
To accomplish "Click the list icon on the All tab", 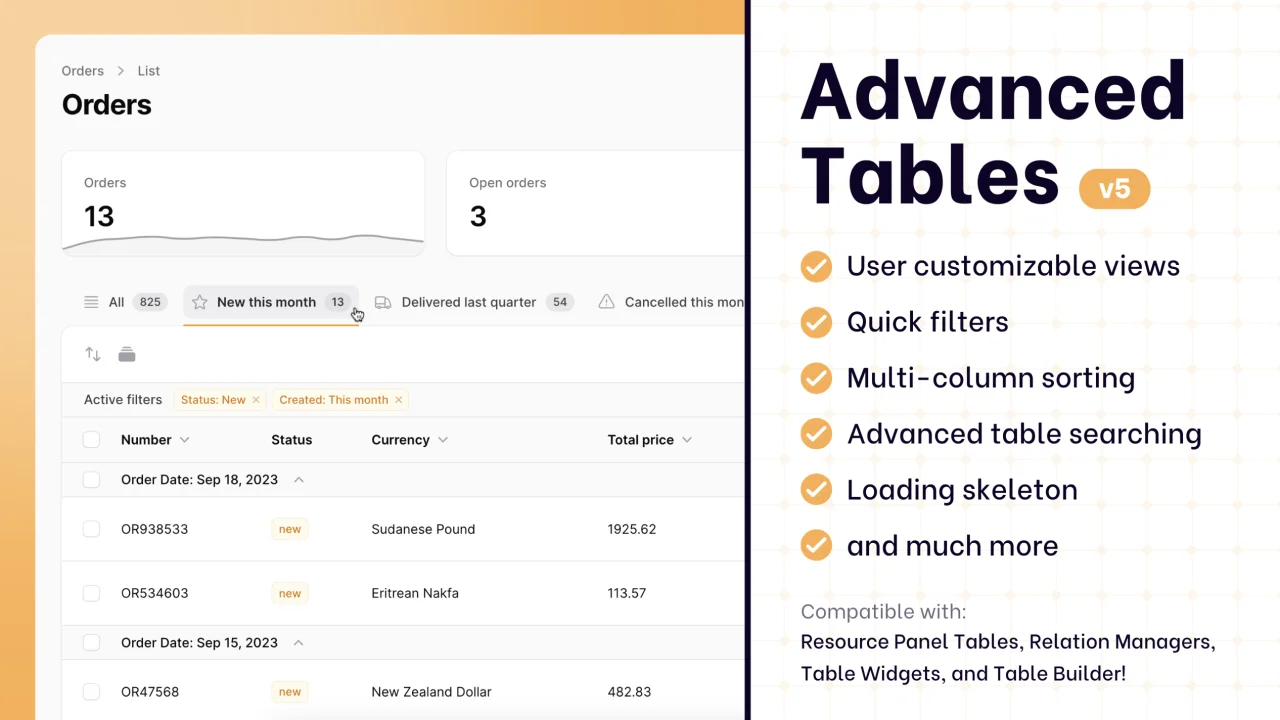I will (x=91, y=302).
